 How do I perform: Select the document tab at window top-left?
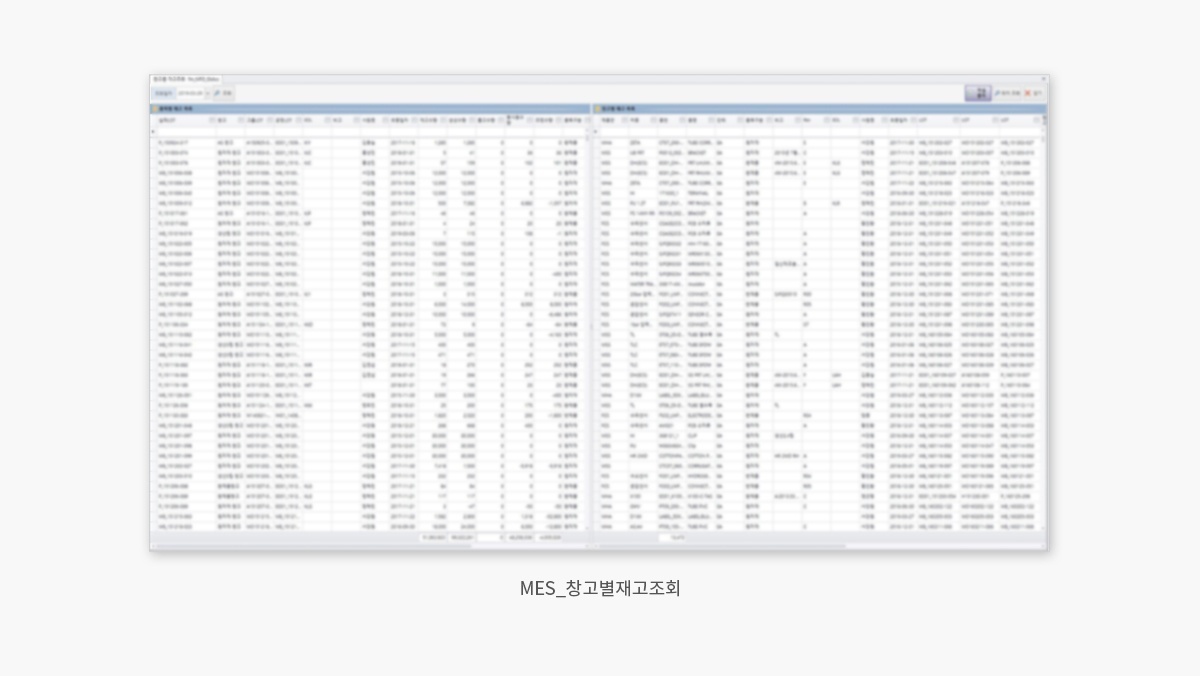point(186,78)
